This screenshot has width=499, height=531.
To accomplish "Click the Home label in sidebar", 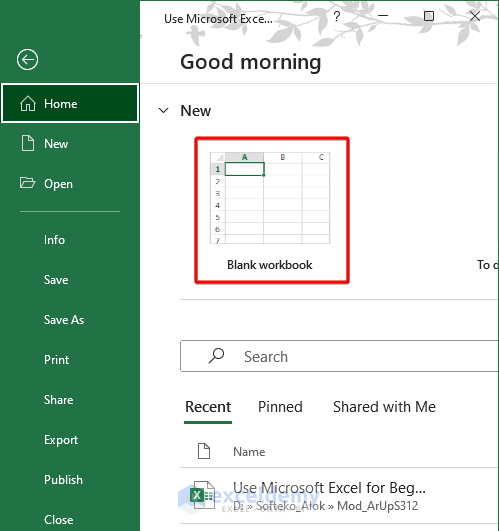I will [61, 104].
